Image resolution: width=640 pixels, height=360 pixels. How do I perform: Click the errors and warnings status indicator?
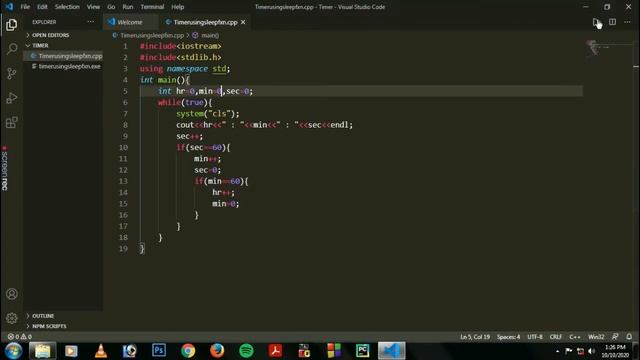19,337
